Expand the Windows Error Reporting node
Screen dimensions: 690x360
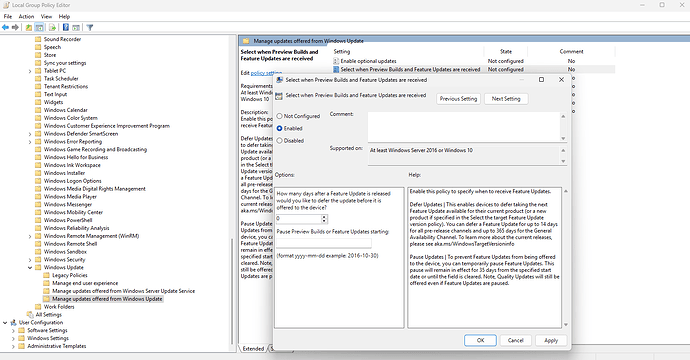point(30,142)
